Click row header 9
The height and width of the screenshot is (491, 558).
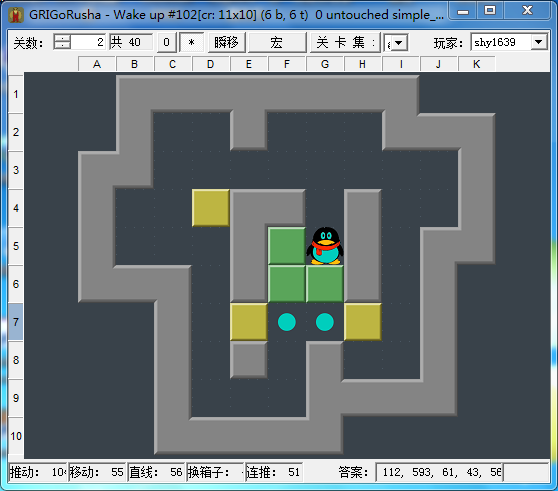pos(16,398)
